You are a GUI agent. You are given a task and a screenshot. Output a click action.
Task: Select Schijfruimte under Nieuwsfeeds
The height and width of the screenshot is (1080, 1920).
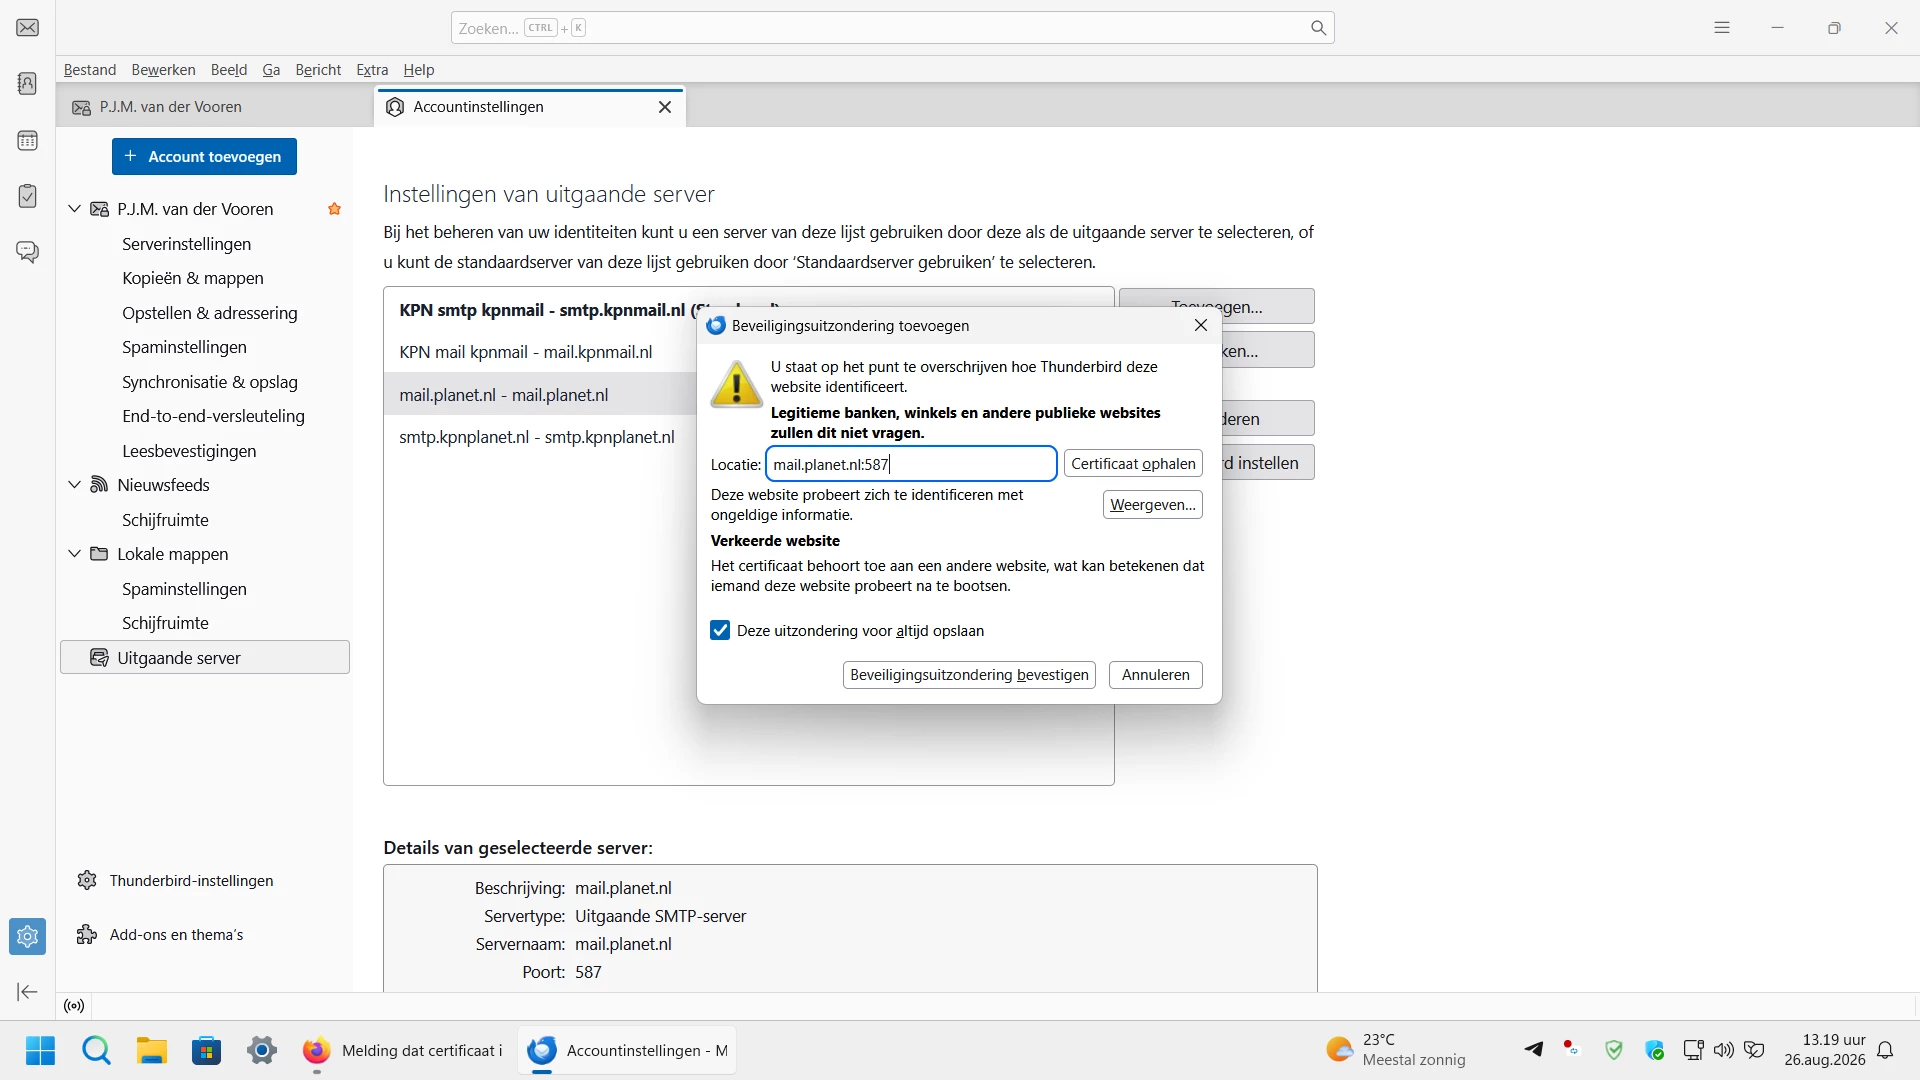(x=165, y=520)
